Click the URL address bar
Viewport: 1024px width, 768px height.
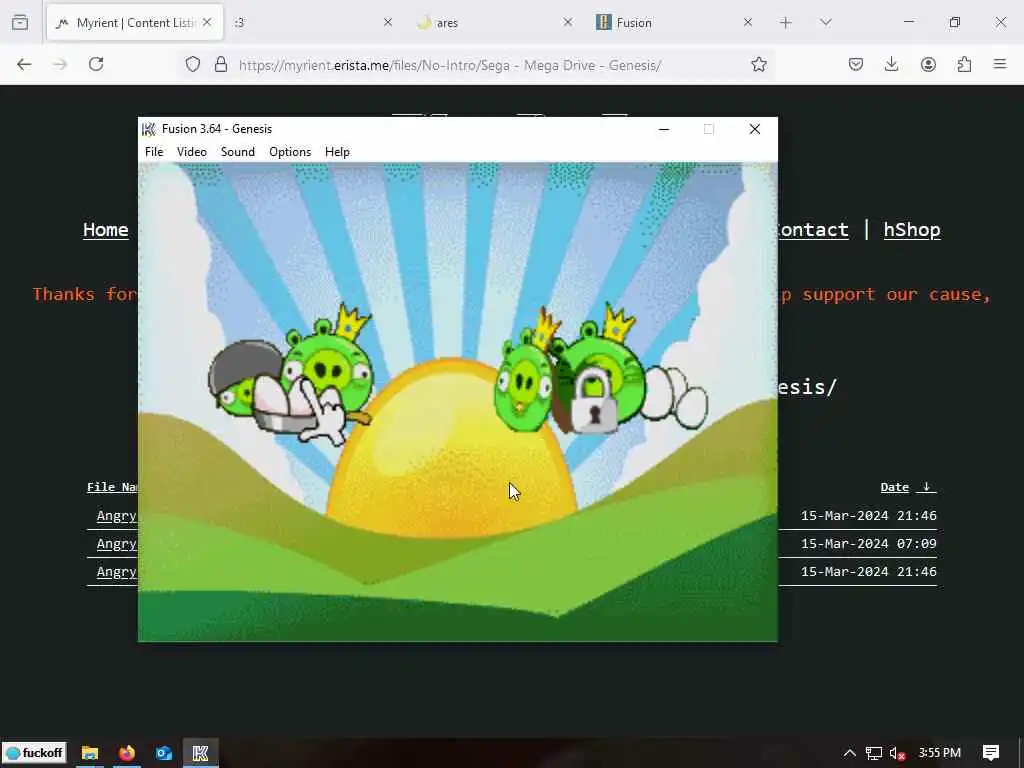coord(451,65)
